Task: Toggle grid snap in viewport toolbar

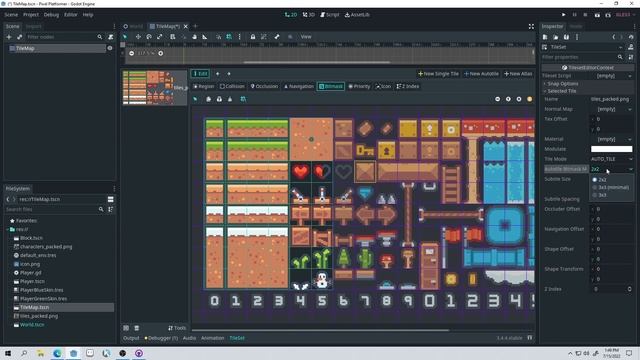Action: [229, 37]
